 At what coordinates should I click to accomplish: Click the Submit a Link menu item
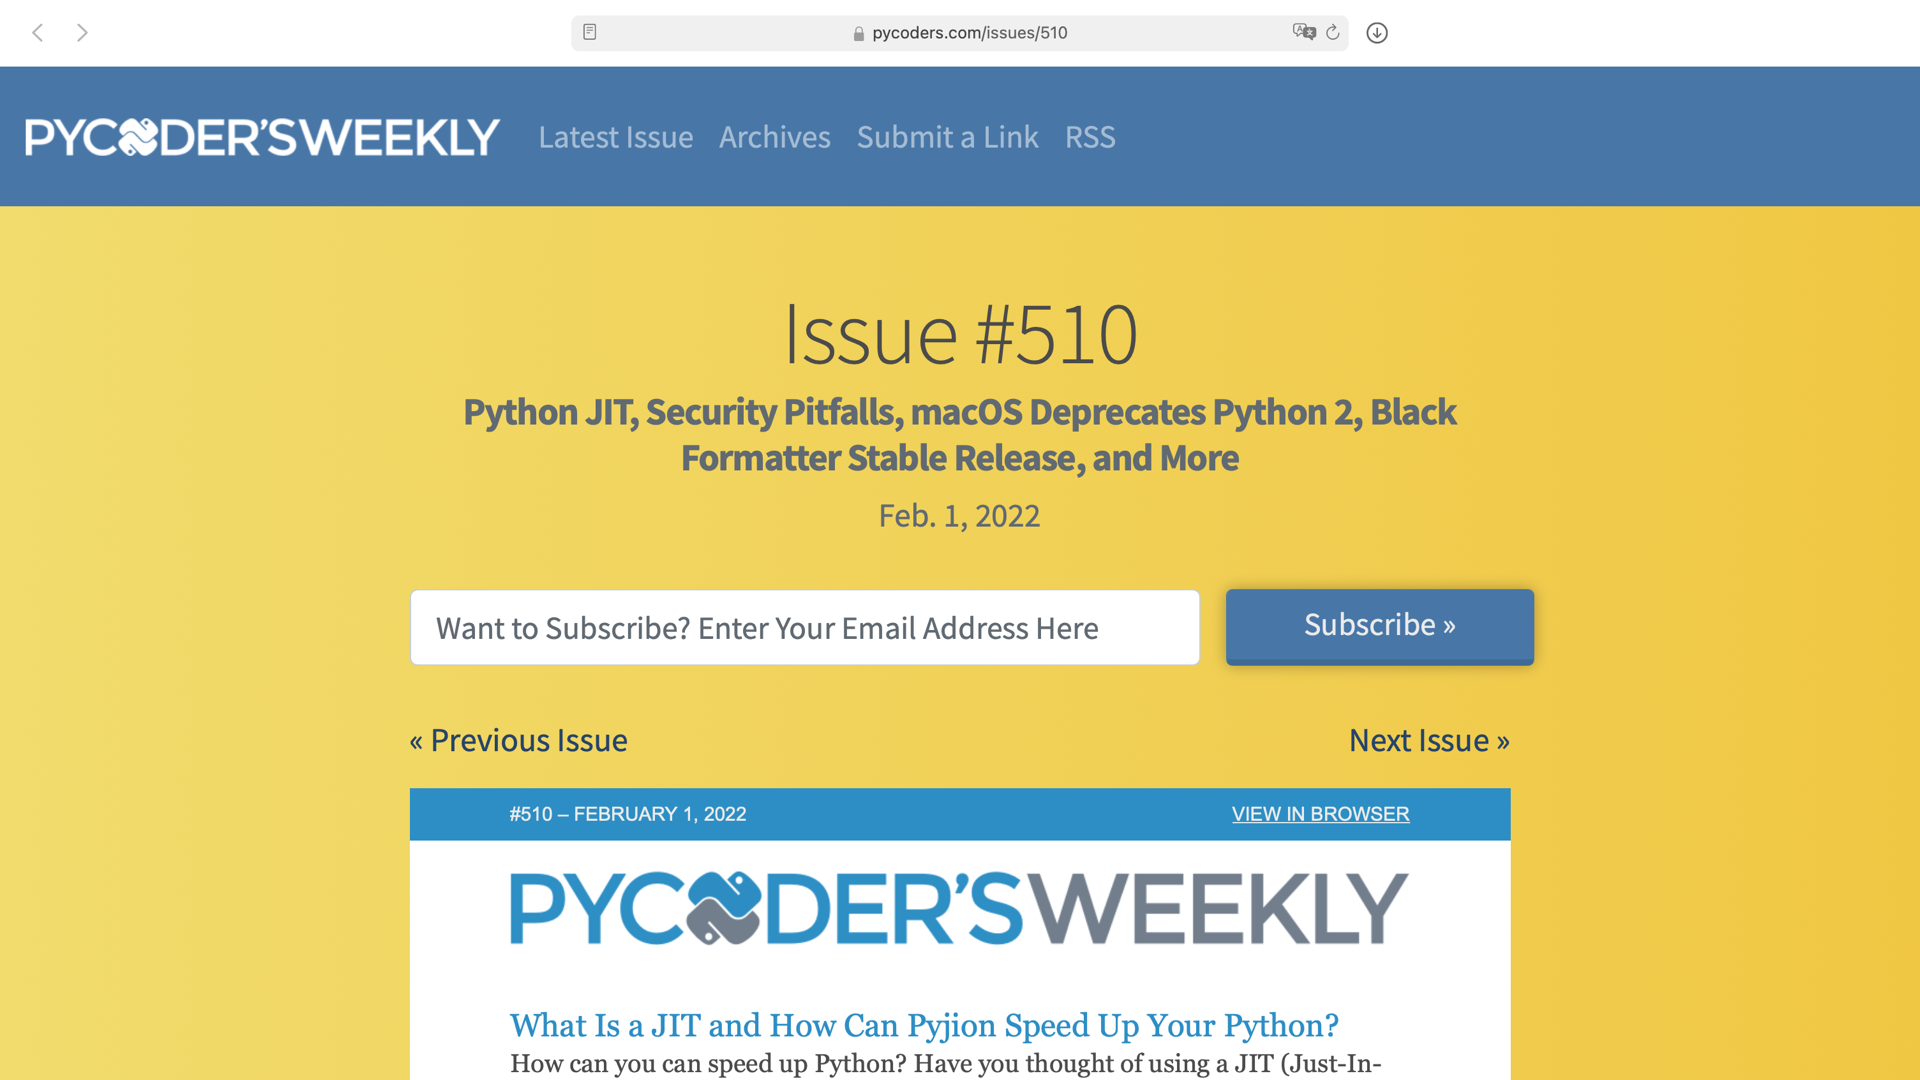click(x=948, y=137)
